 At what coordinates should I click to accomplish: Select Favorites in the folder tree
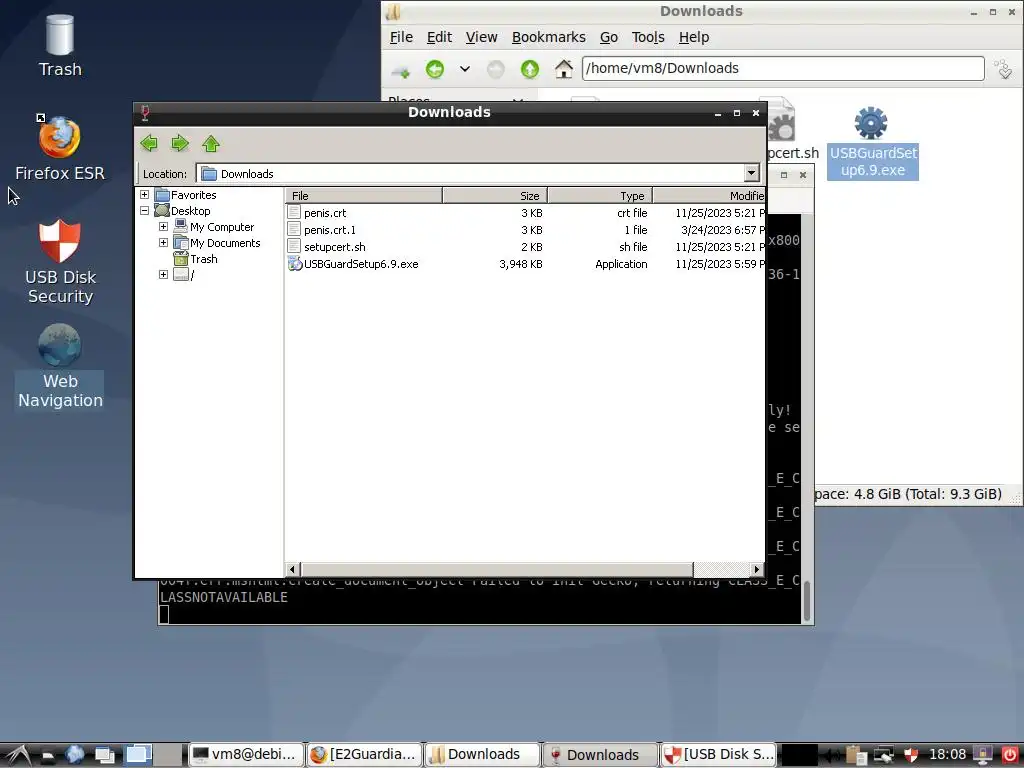point(193,195)
